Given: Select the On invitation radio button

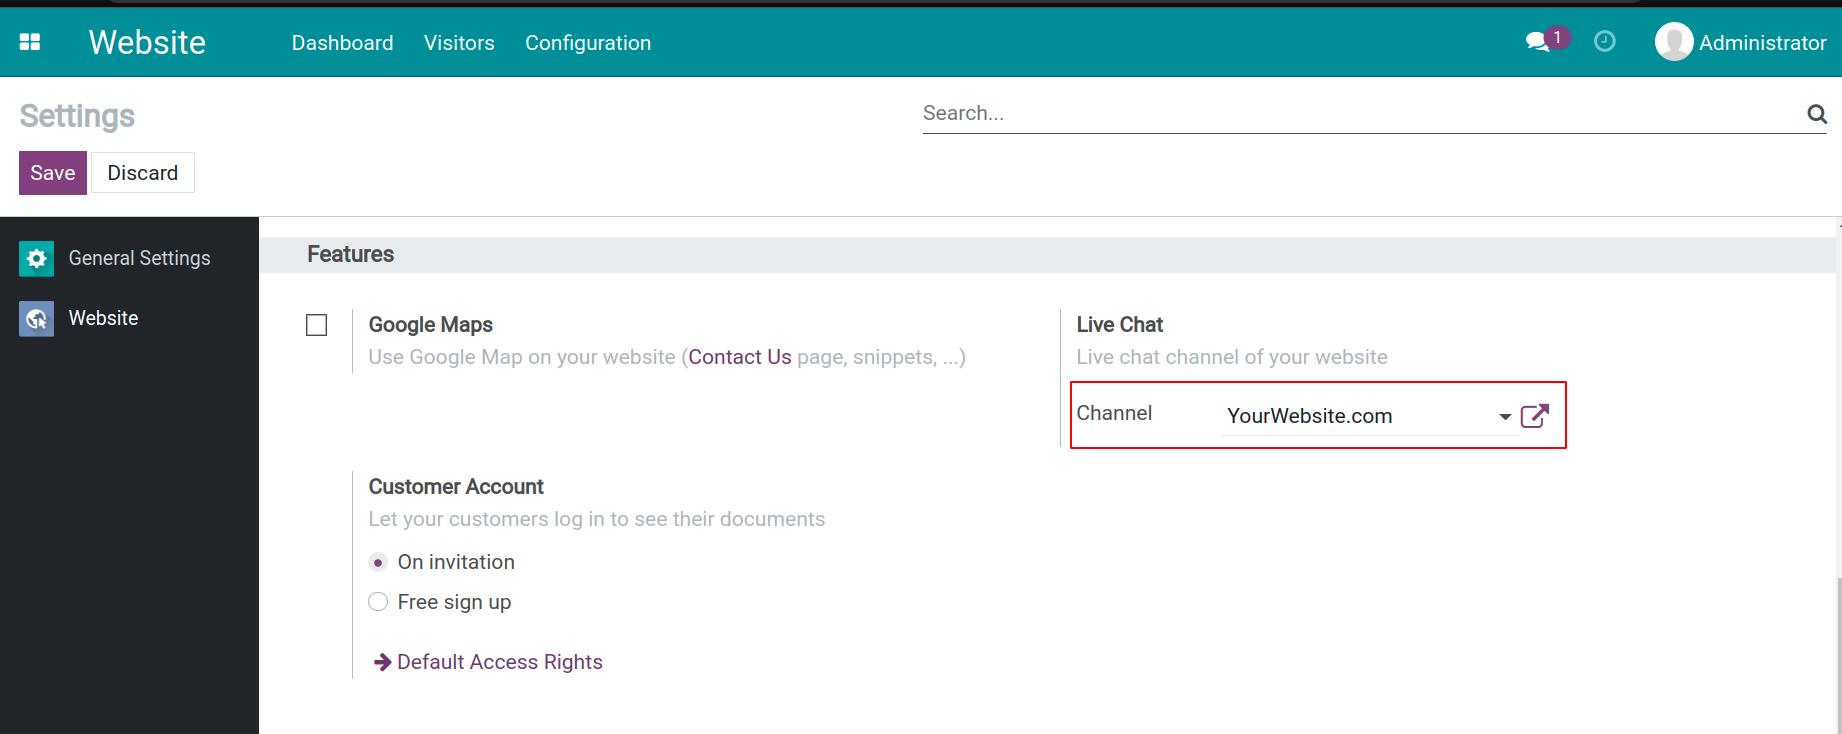Looking at the screenshot, I should click(x=378, y=562).
